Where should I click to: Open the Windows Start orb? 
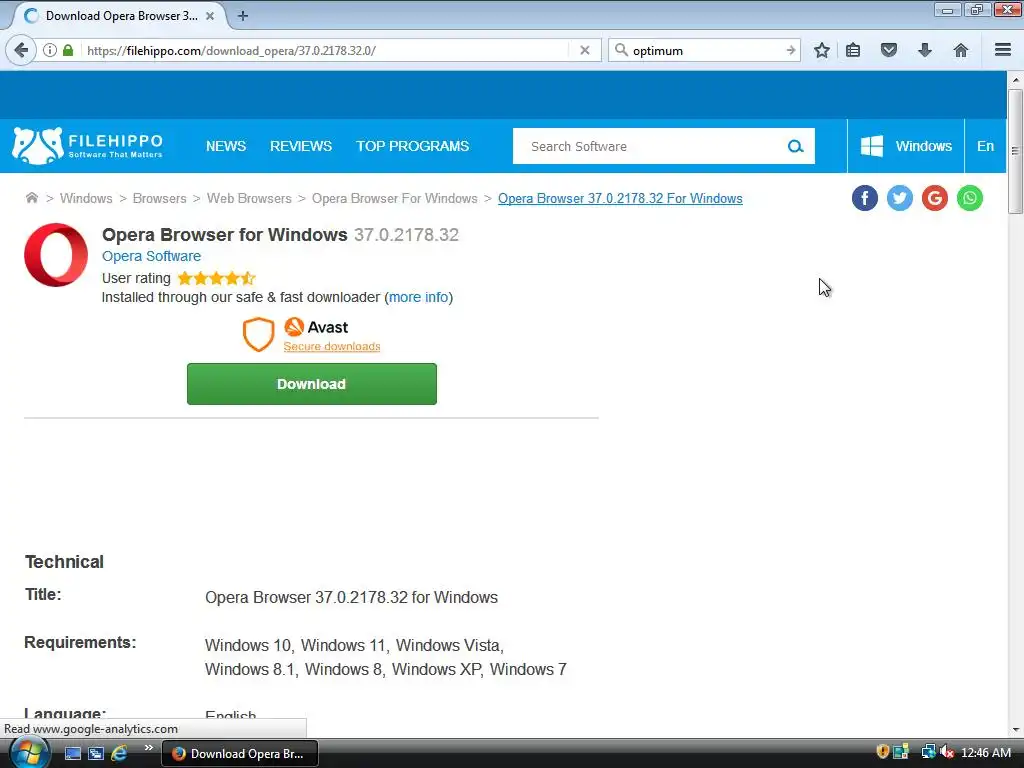pyautogui.click(x=28, y=752)
